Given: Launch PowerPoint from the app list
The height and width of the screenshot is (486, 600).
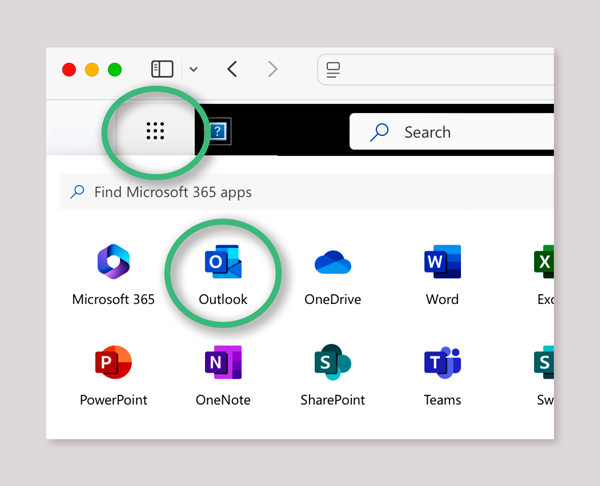Looking at the screenshot, I should tap(113, 376).
